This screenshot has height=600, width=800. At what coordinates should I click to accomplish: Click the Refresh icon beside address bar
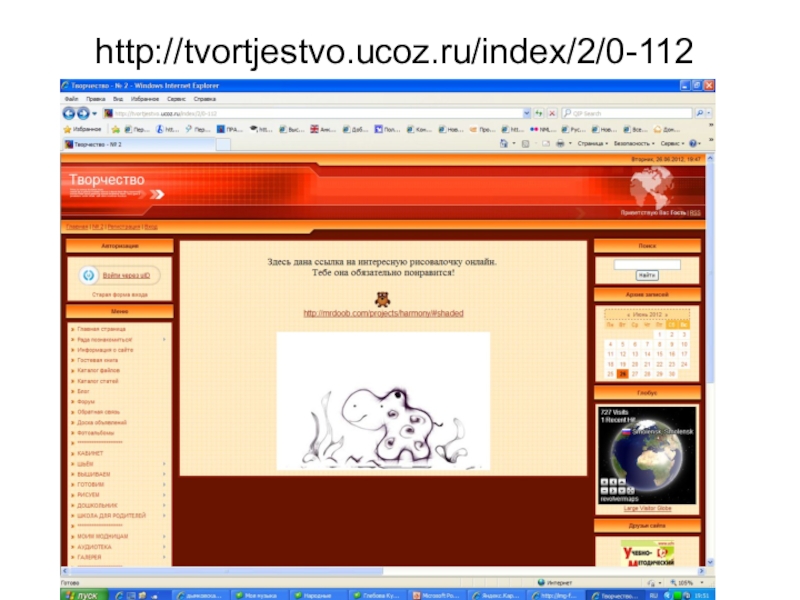539,113
